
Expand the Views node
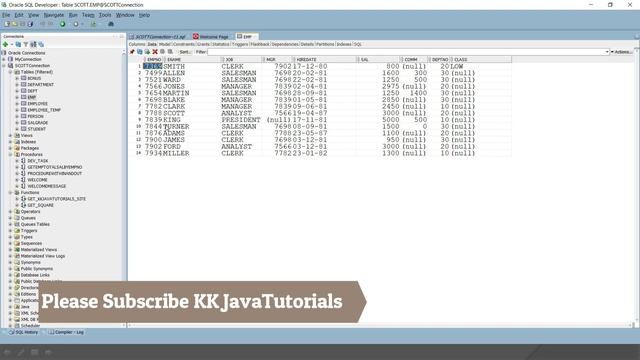11,135
